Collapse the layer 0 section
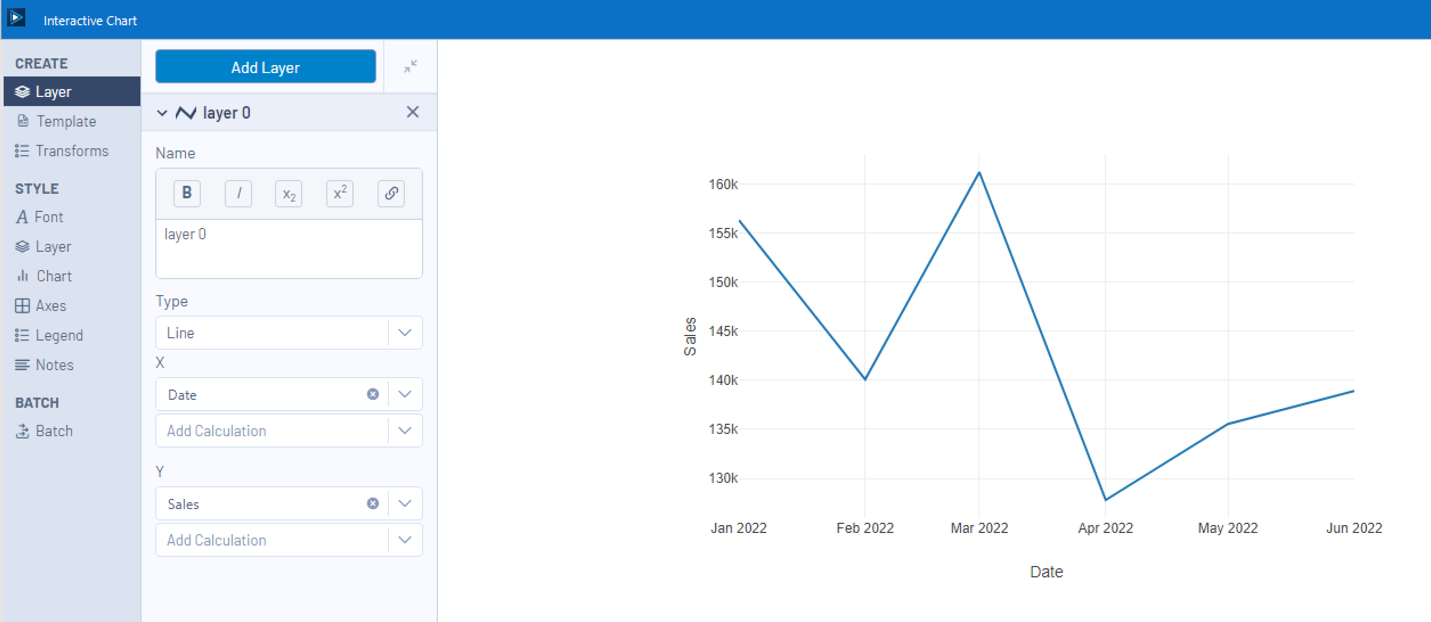 pyautogui.click(x=162, y=112)
